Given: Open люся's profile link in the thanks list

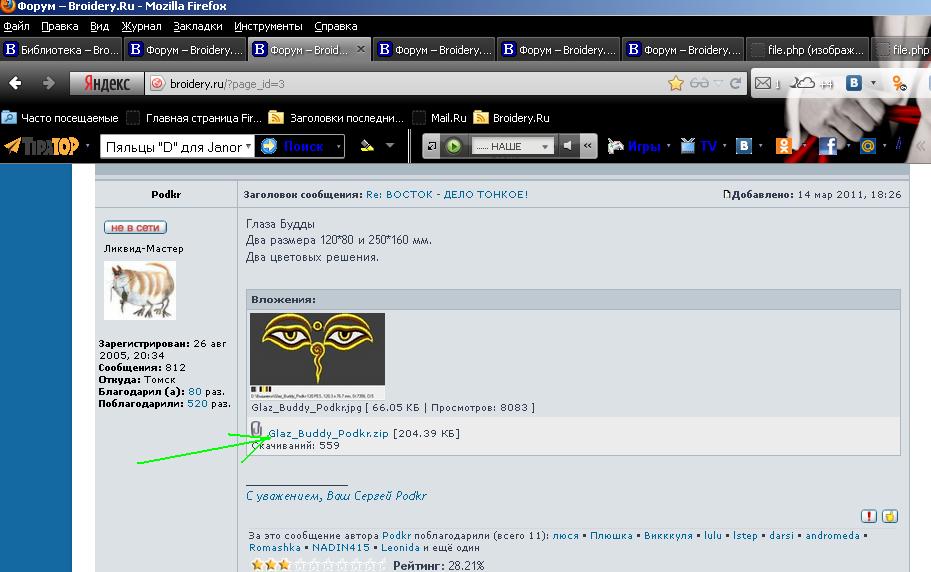Looking at the screenshot, I should click(x=565, y=536).
